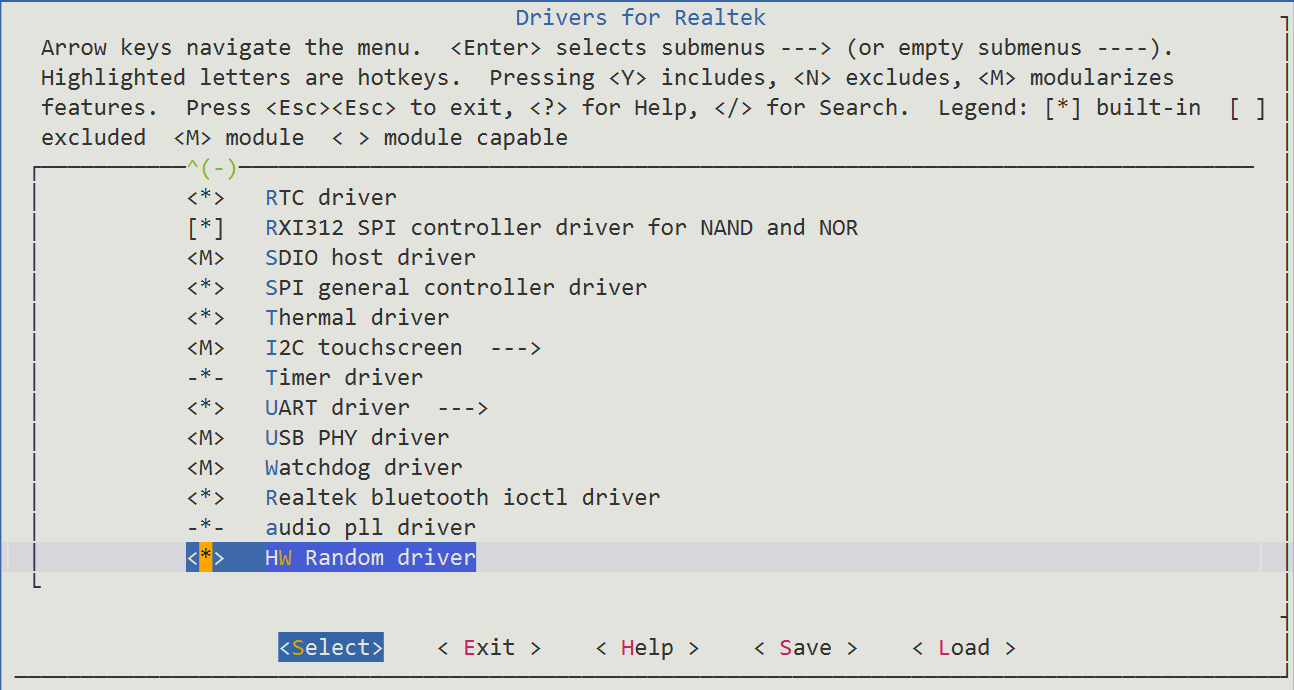This screenshot has height=690, width=1294.
Task: Toggle the HW Random driver asterisk marker
Action: [205, 558]
